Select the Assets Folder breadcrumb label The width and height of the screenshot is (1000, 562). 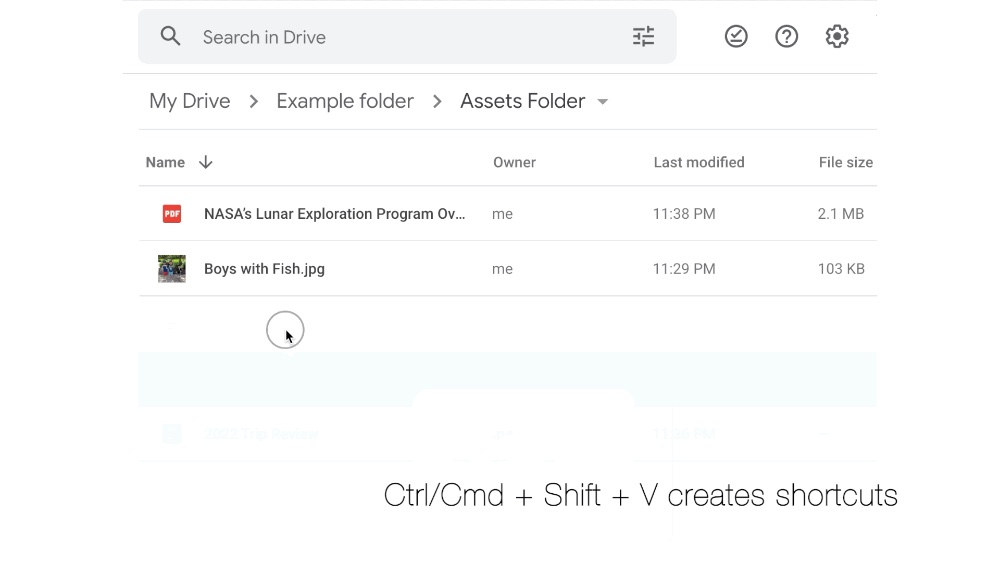pos(522,101)
